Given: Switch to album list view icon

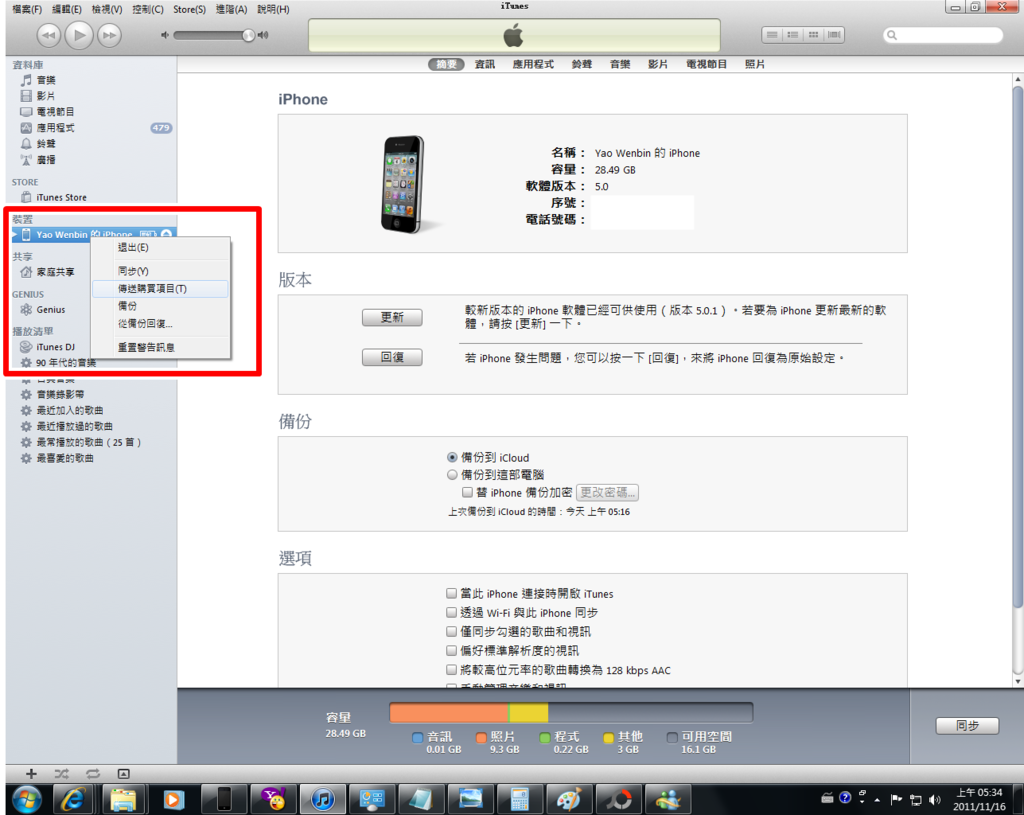Looking at the screenshot, I should (x=792, y=35).
